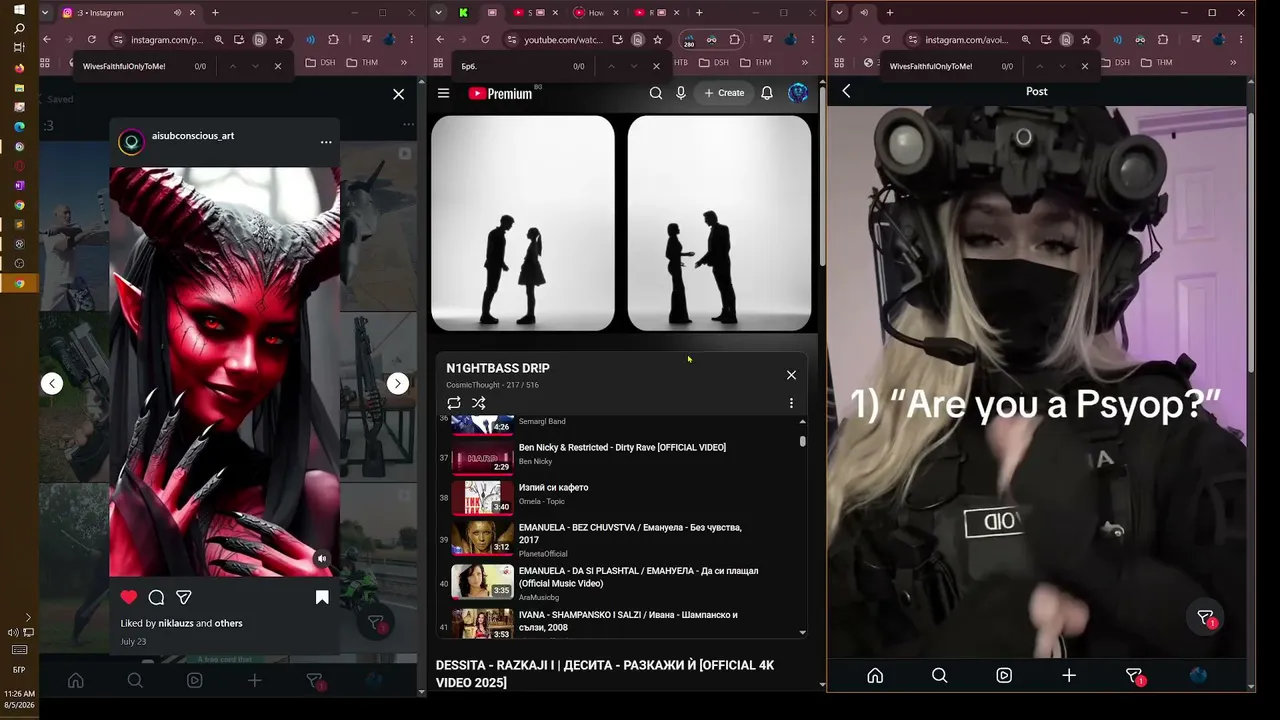Open Instagram messages in the bottom navigation bar
The width and height of the screenshot is (1280, 720).
coord(1134,676)
